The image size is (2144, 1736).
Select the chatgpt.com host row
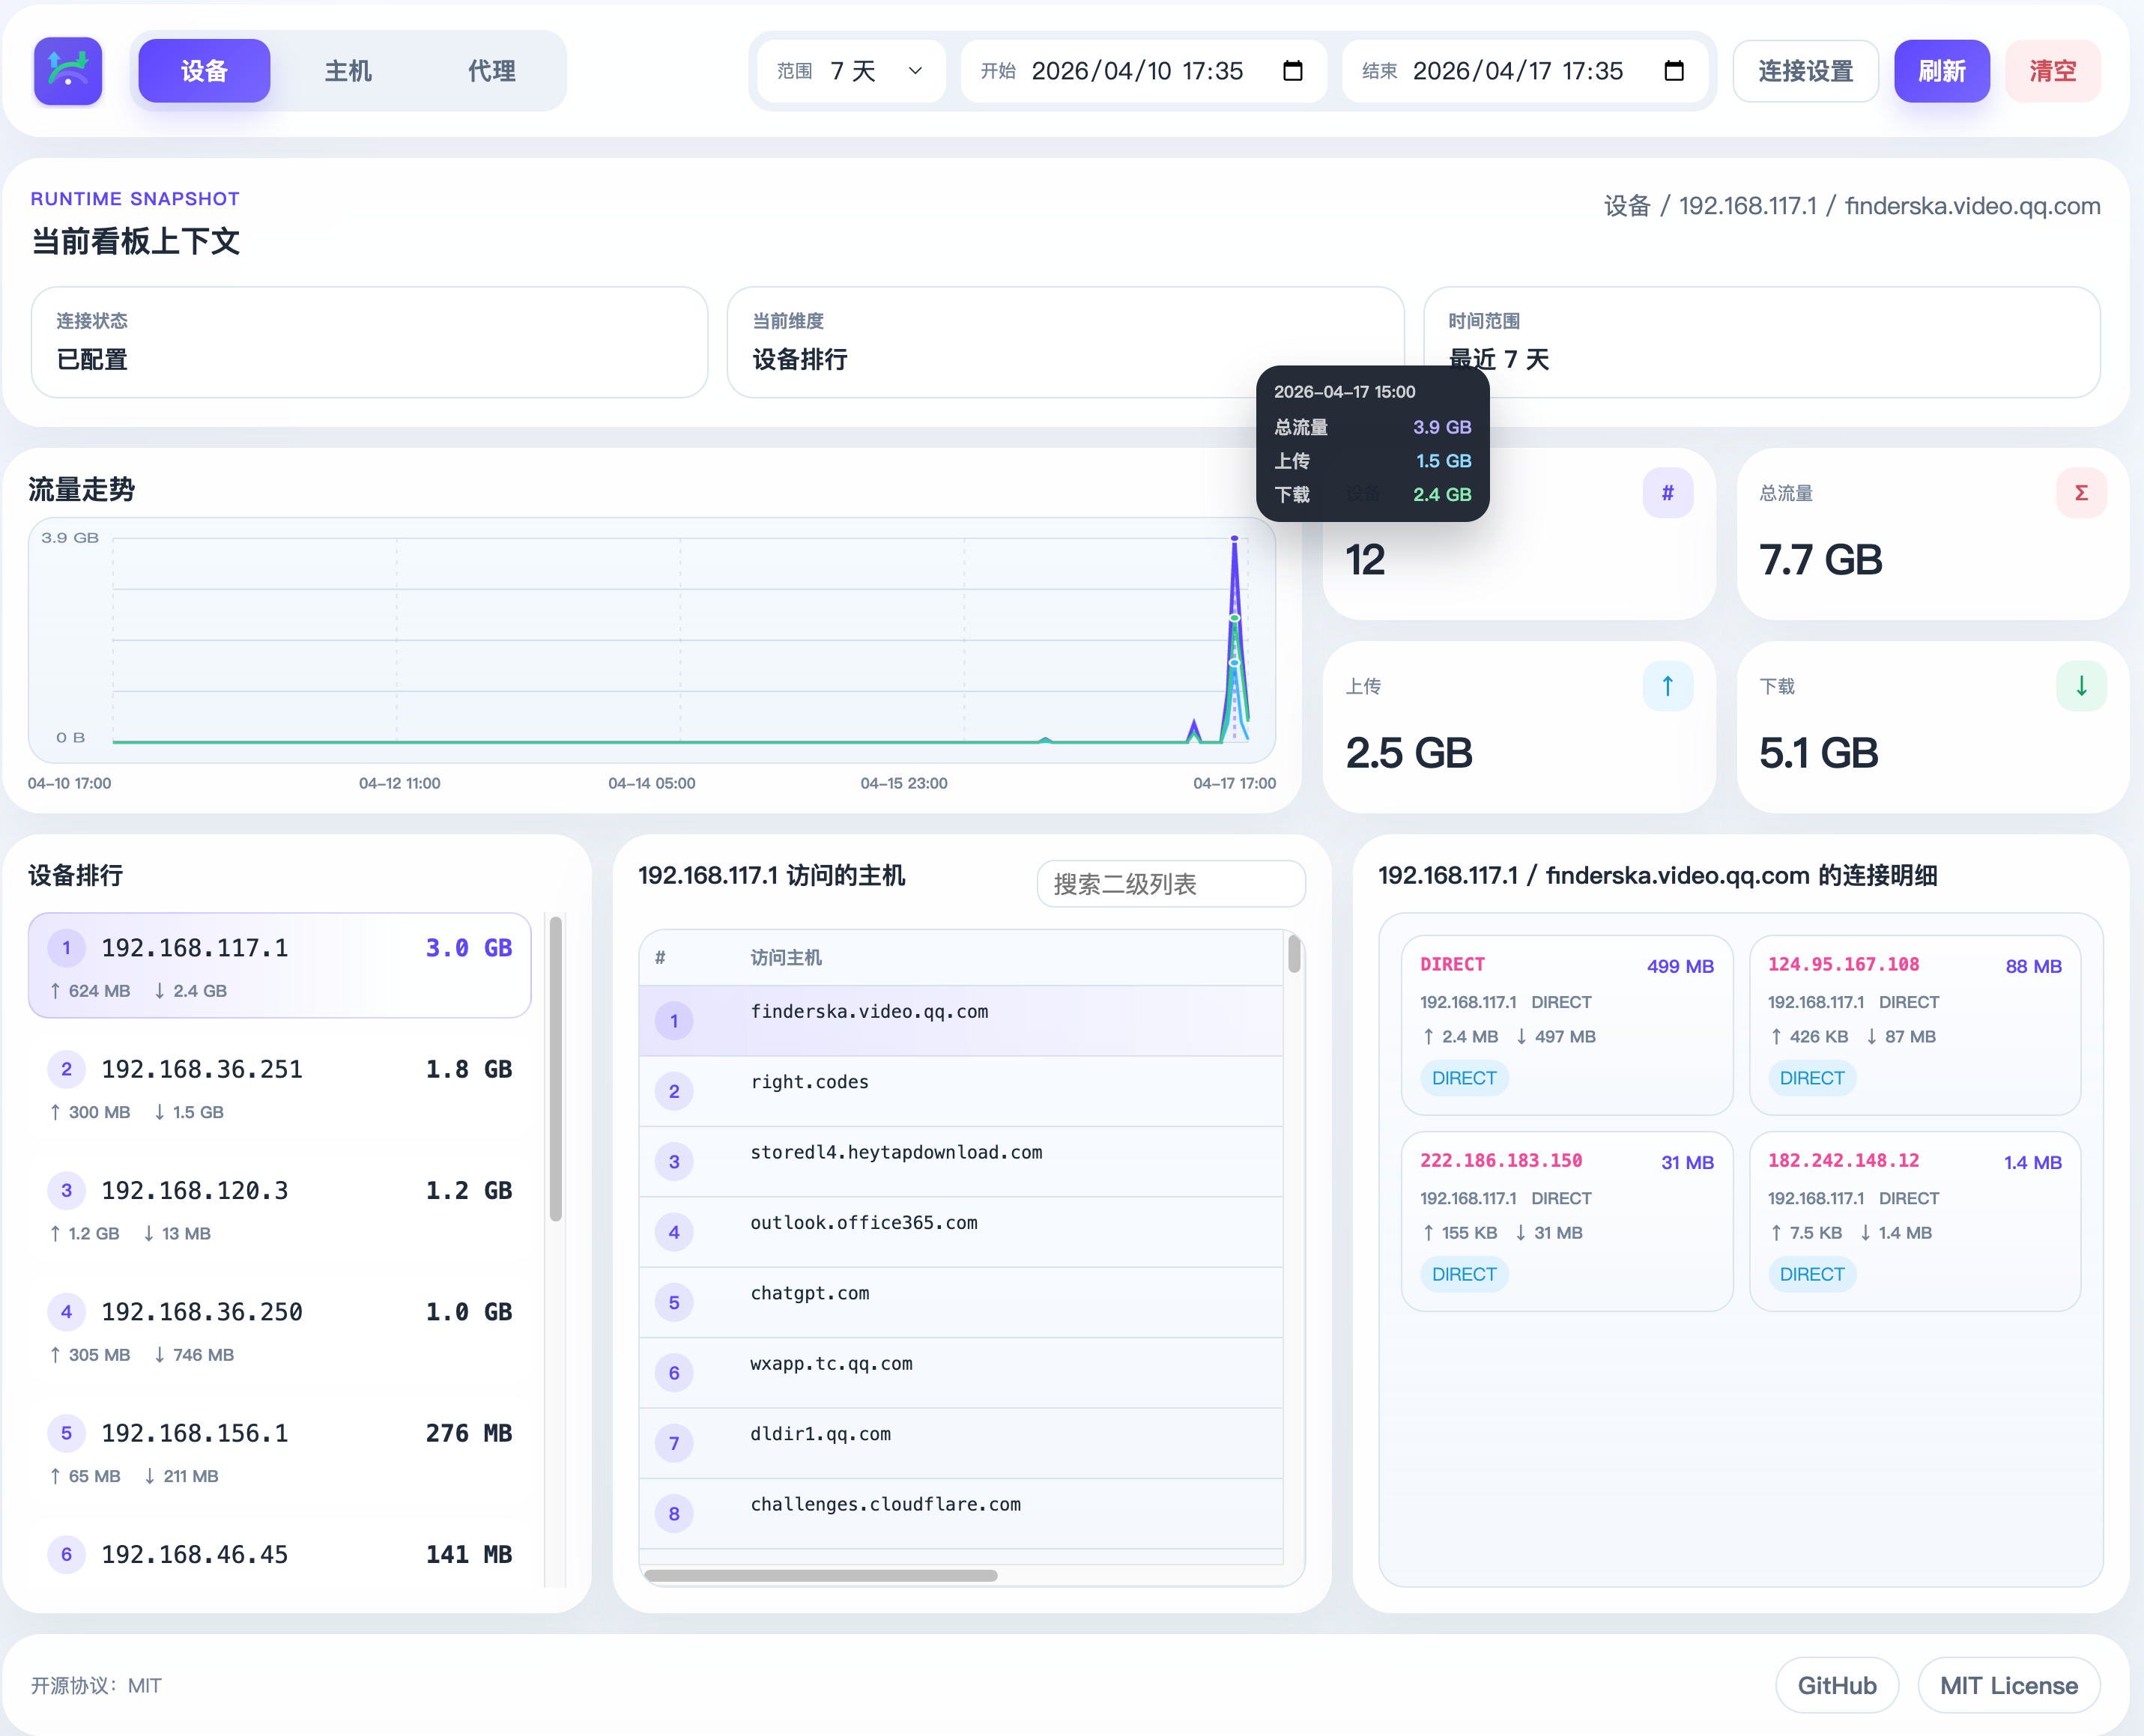click(x=960, y=1302)
